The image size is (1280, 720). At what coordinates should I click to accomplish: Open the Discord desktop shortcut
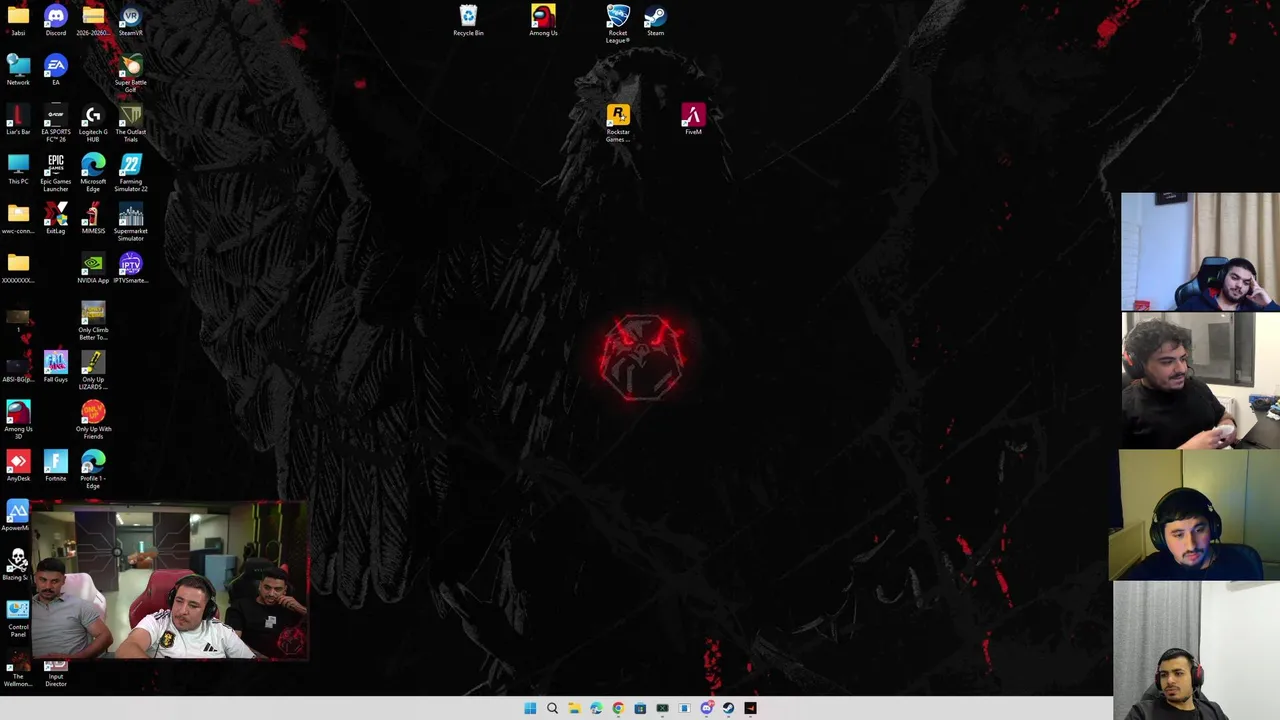coord(56,20)
